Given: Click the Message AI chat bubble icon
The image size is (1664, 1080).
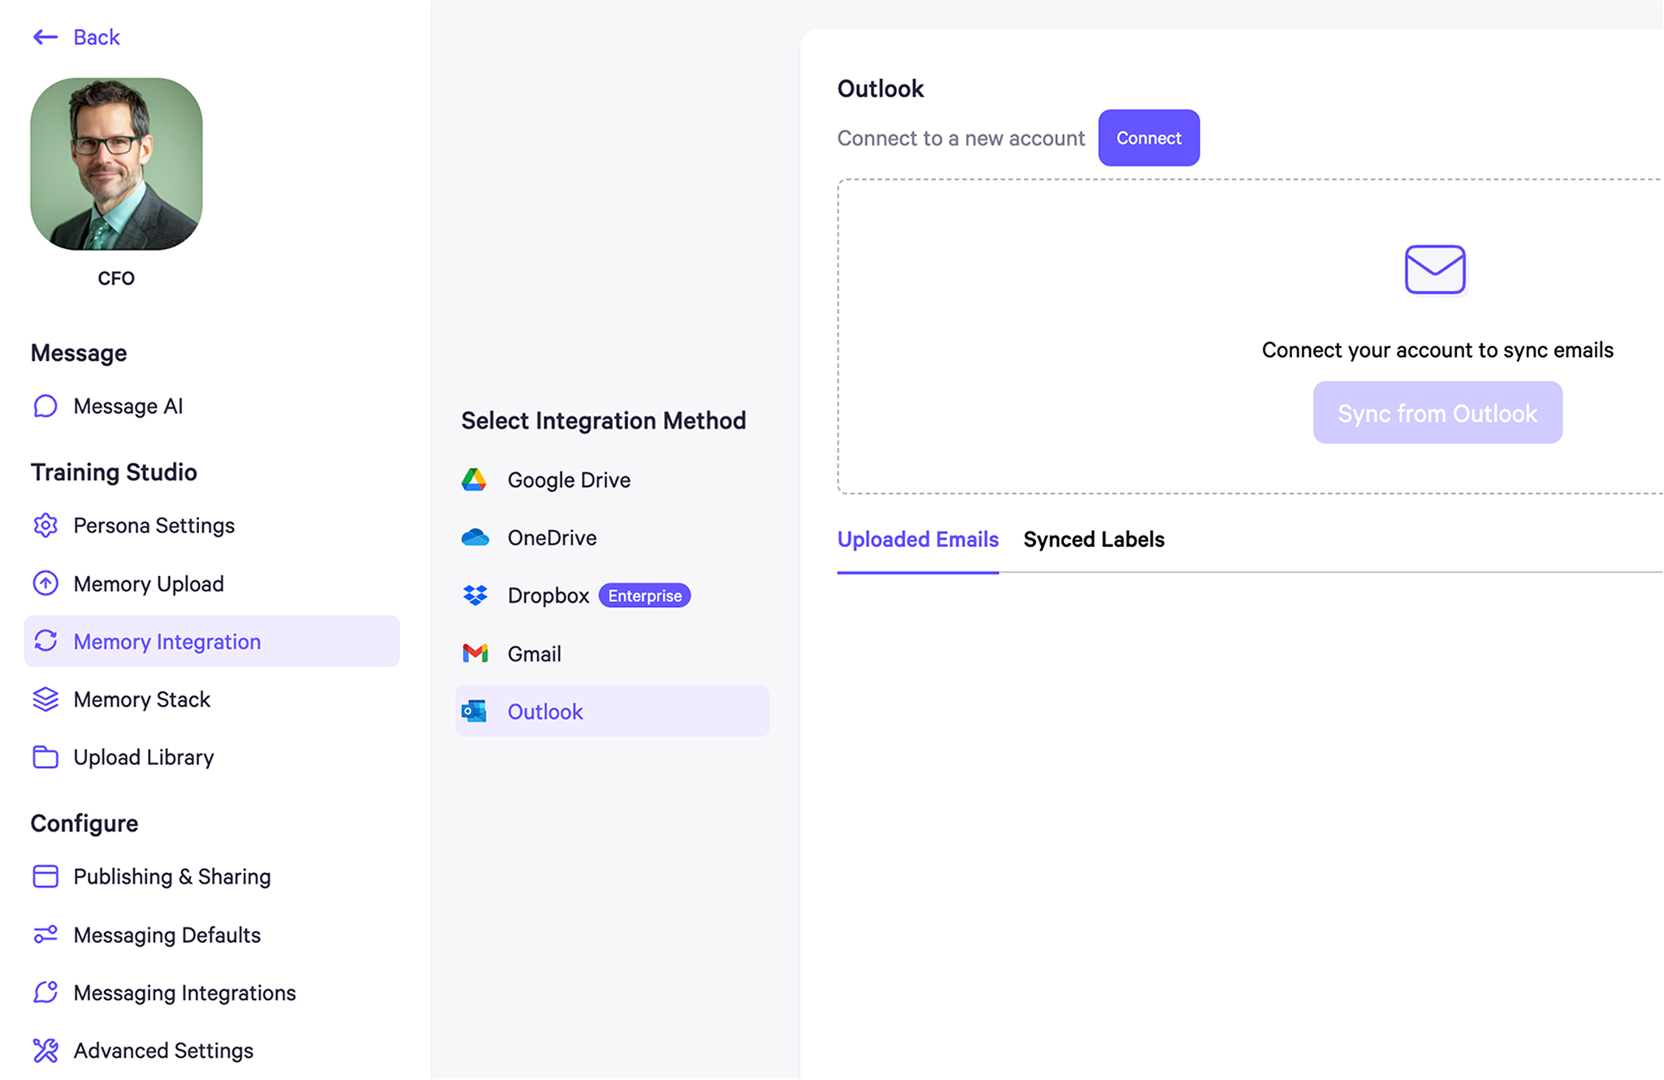Looking at the screenshot, I should click(x=45, y=406).
